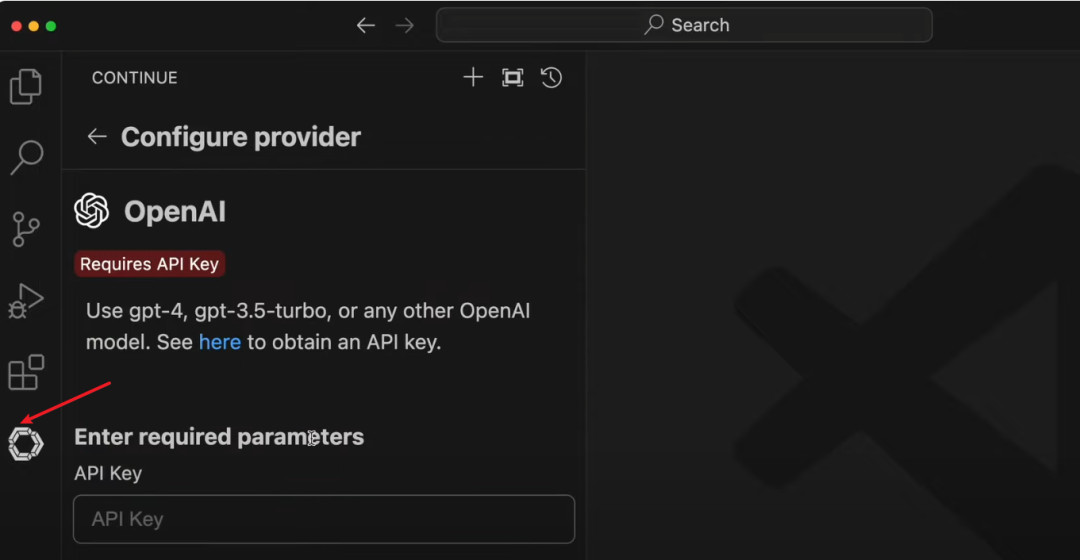Viewport: 1080px width, 560px height.
Task: Click the top Search command bar
Action: pyautogui.click(x=684, y=26)
